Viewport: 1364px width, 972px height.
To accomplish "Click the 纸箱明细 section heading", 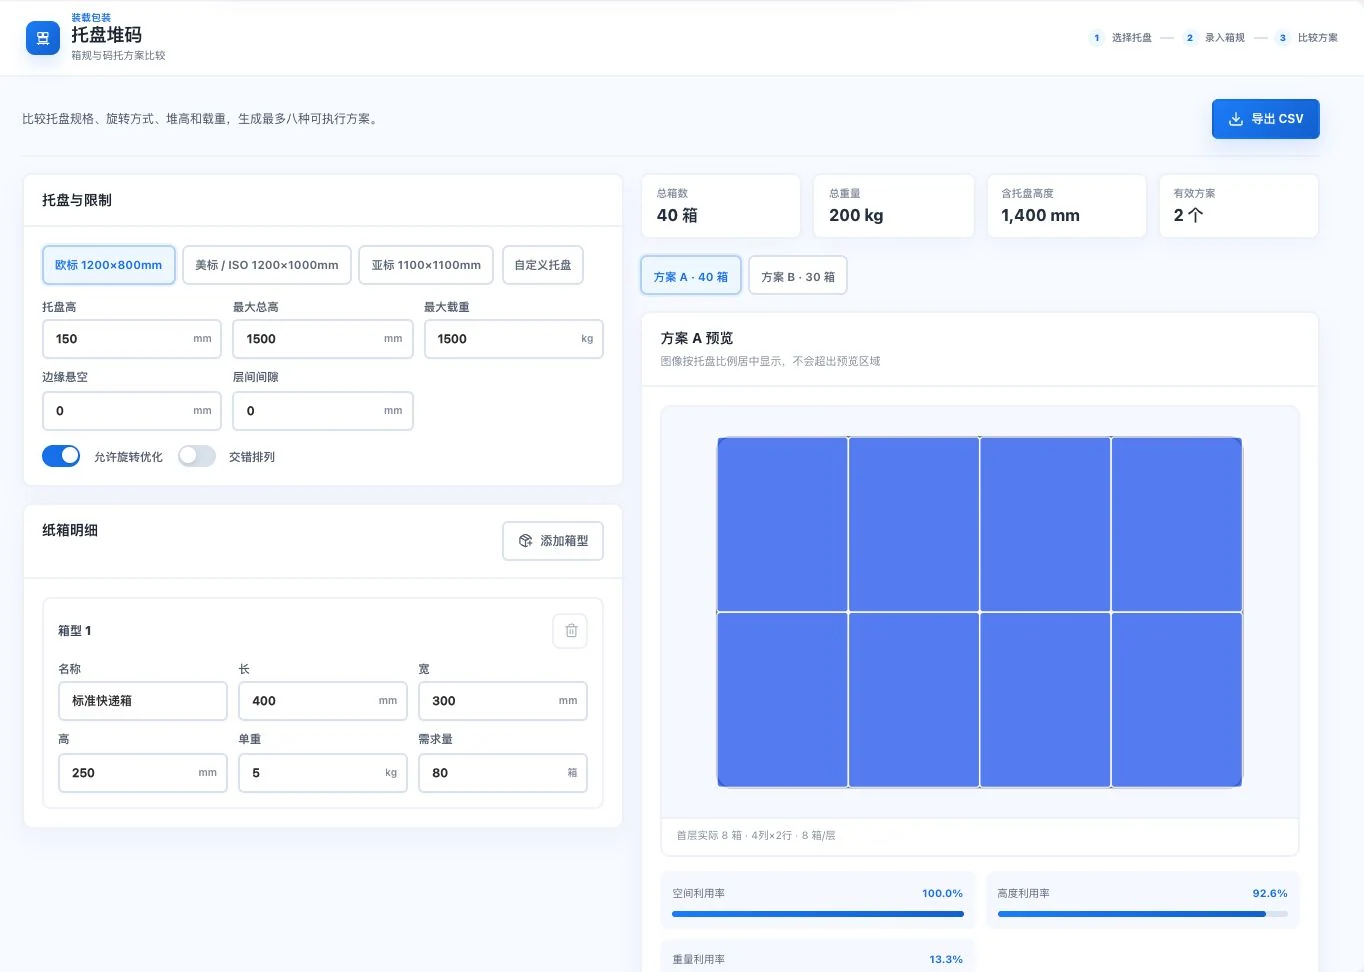I will pyautogui.click(x=70, y=530).
